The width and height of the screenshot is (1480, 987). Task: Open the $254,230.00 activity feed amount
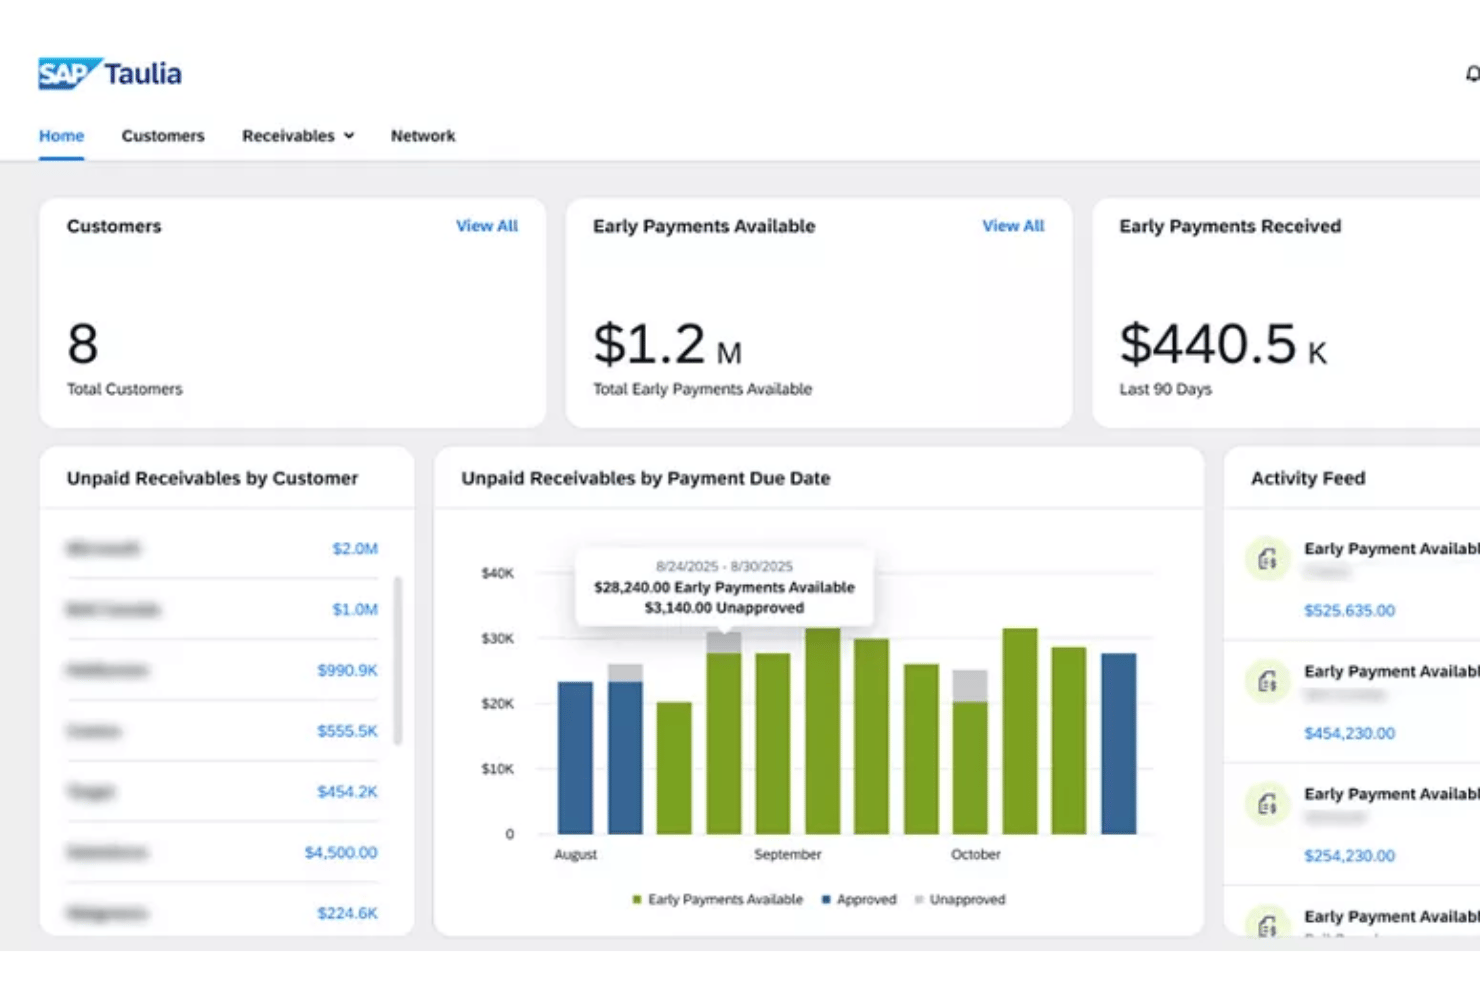1349,856
